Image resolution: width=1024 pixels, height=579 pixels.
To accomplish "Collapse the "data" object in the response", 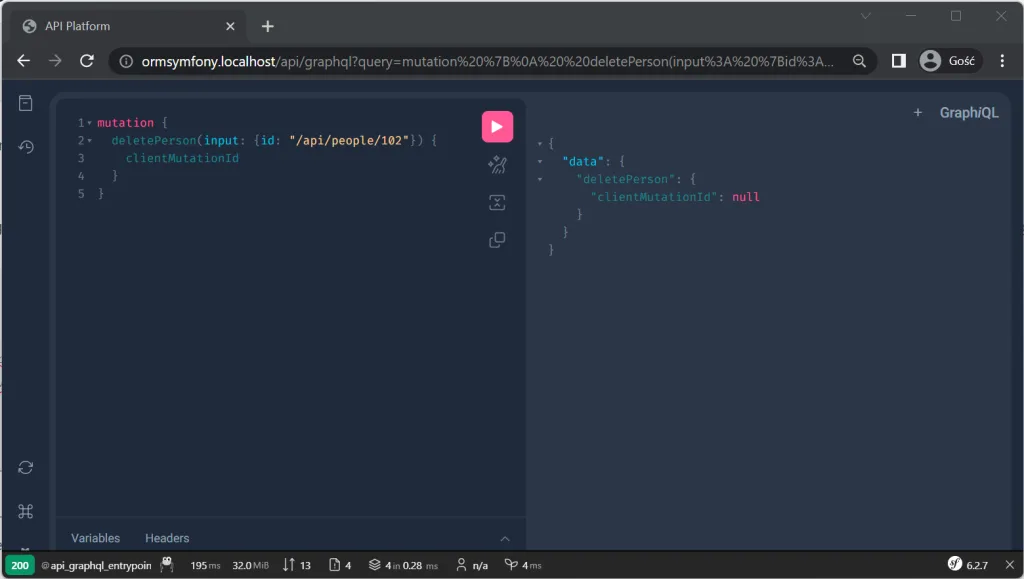I will (x=540, y=161).
